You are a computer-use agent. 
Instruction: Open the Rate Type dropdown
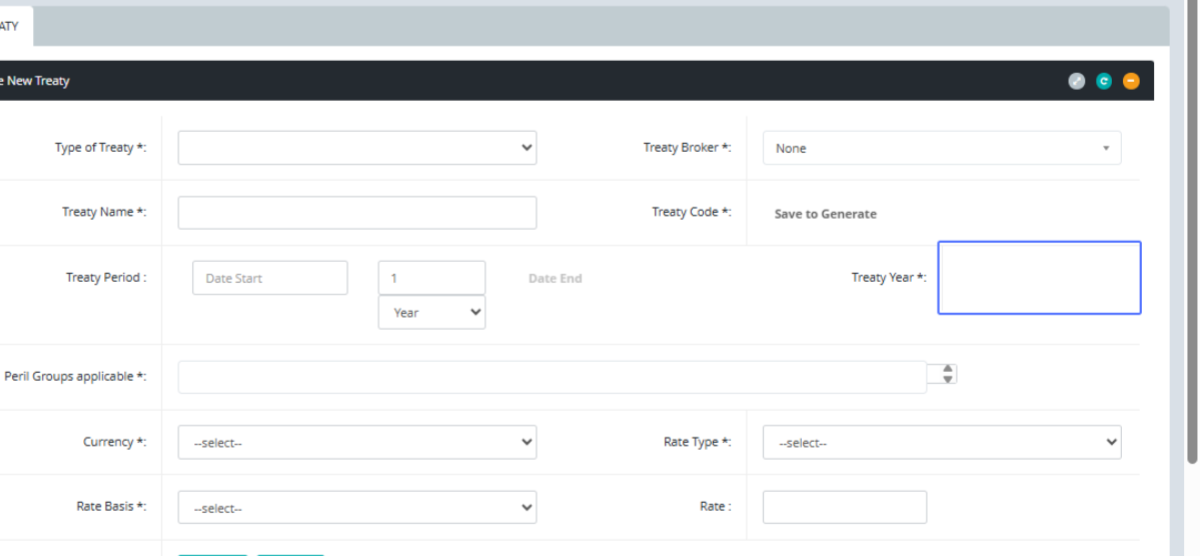click(941, 442)
